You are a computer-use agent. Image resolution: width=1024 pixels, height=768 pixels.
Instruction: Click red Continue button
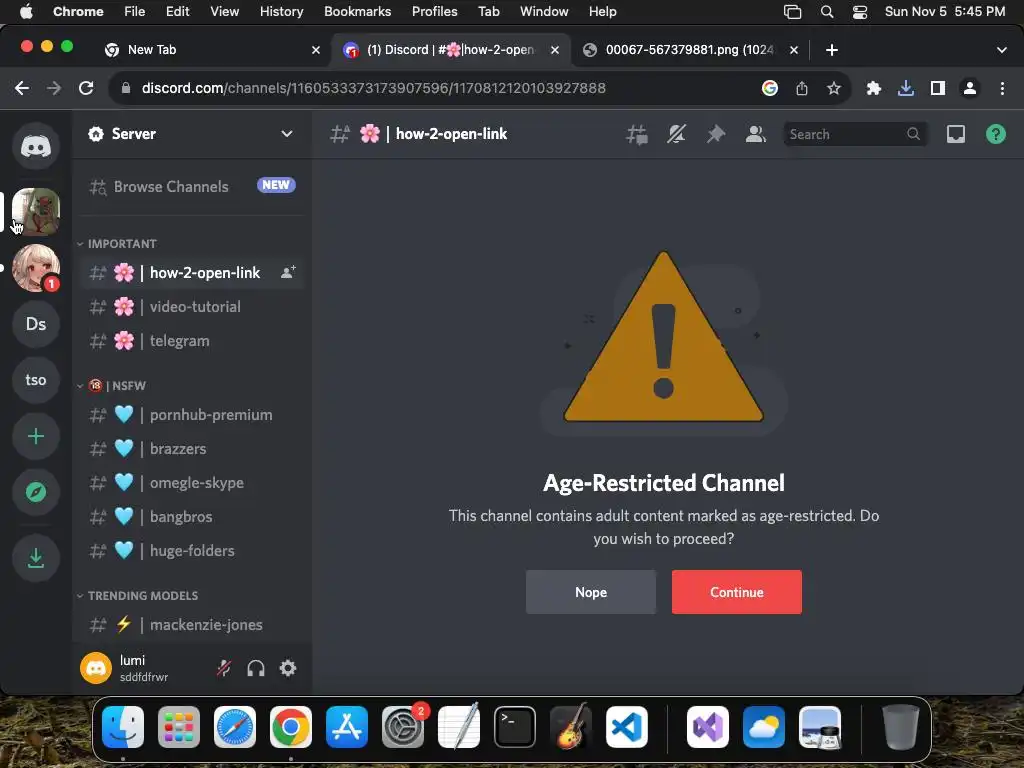pyautogui.click(x=737, y=592)
